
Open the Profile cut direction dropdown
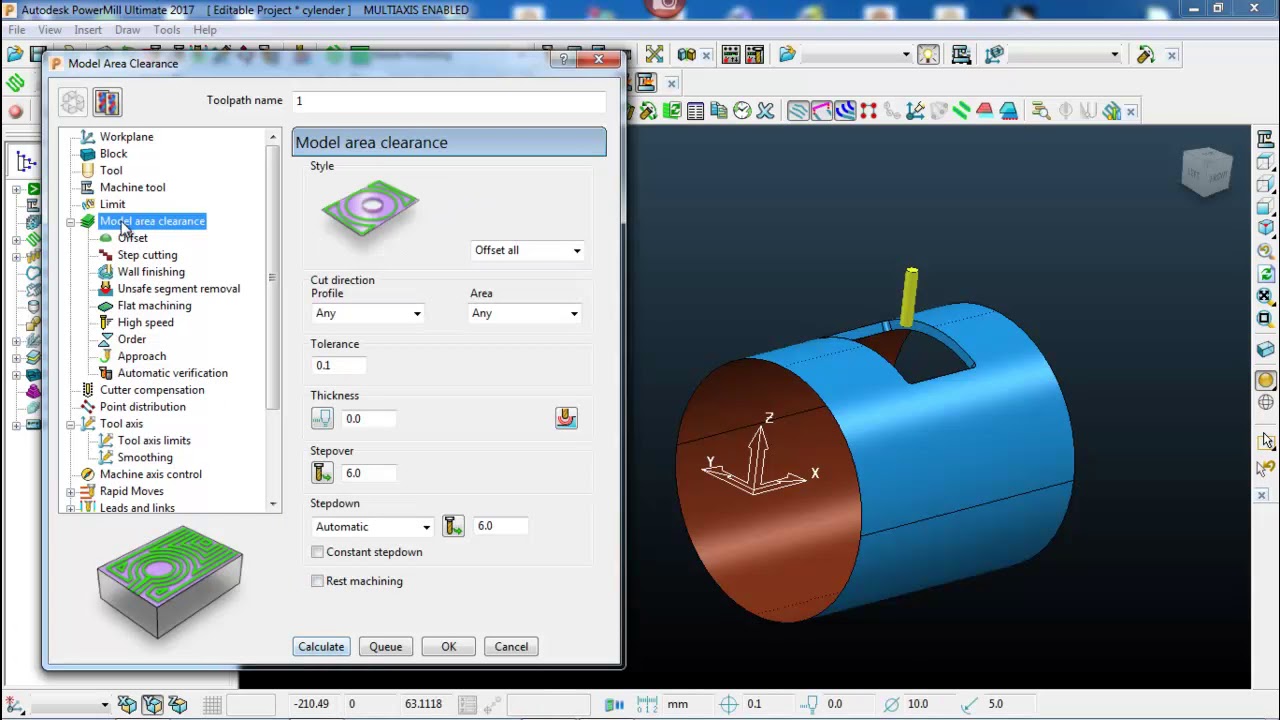[367, 314]
